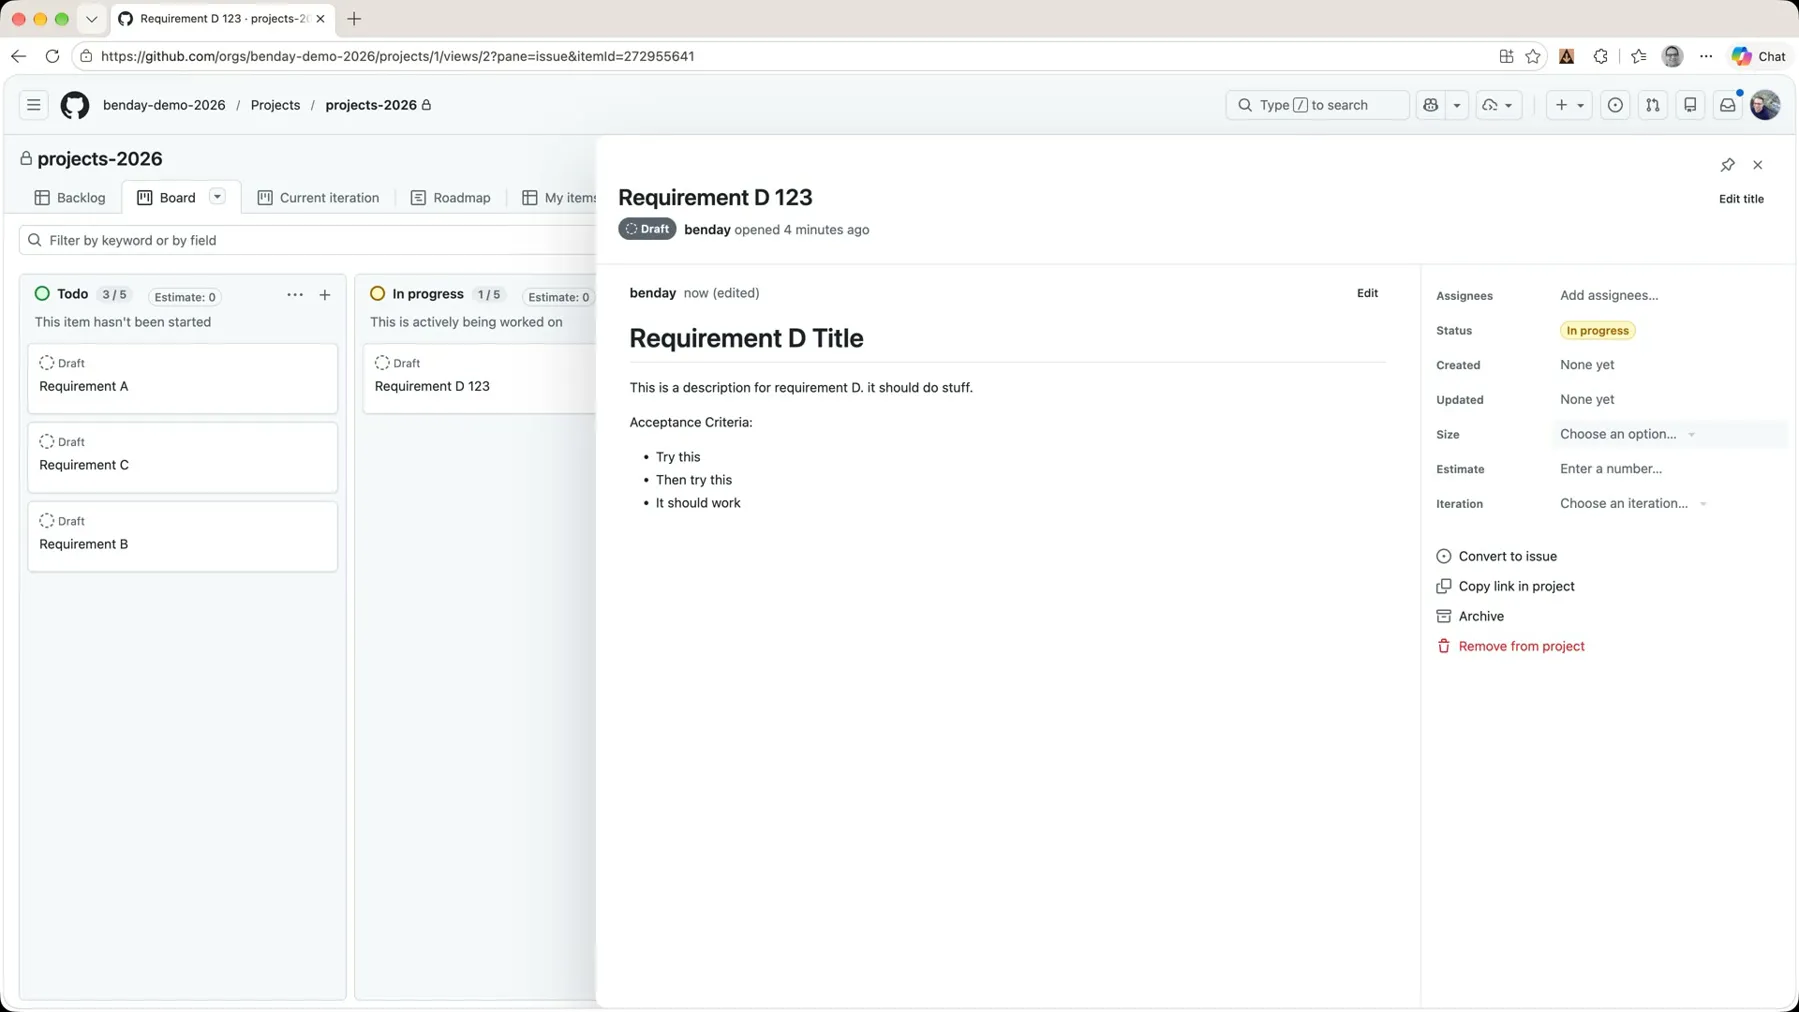Open the GitHub global navigation menu
The width and height of the screenshot is (1799, 1012).
click(33, 105)
